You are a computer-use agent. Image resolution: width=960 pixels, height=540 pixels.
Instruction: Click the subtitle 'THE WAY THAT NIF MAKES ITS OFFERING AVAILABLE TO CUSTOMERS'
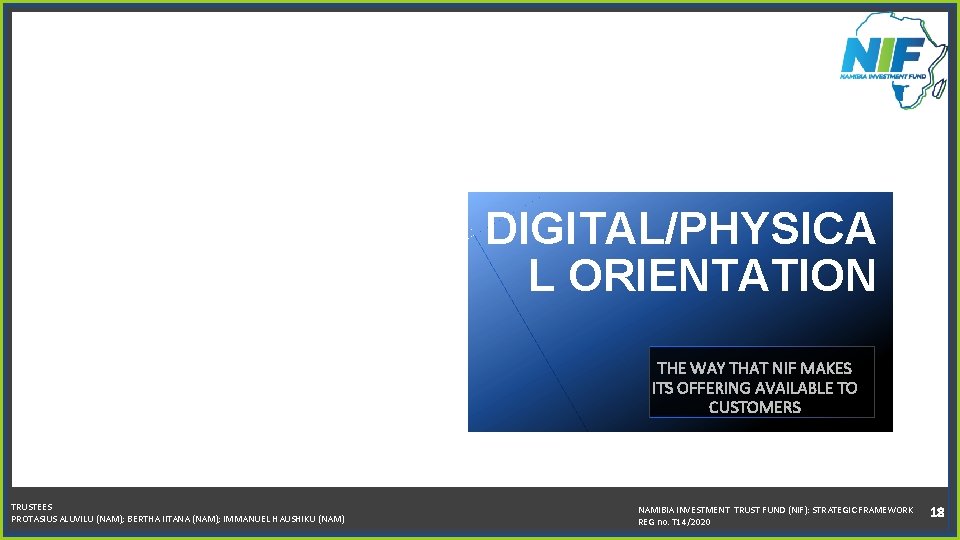[754, 388]
